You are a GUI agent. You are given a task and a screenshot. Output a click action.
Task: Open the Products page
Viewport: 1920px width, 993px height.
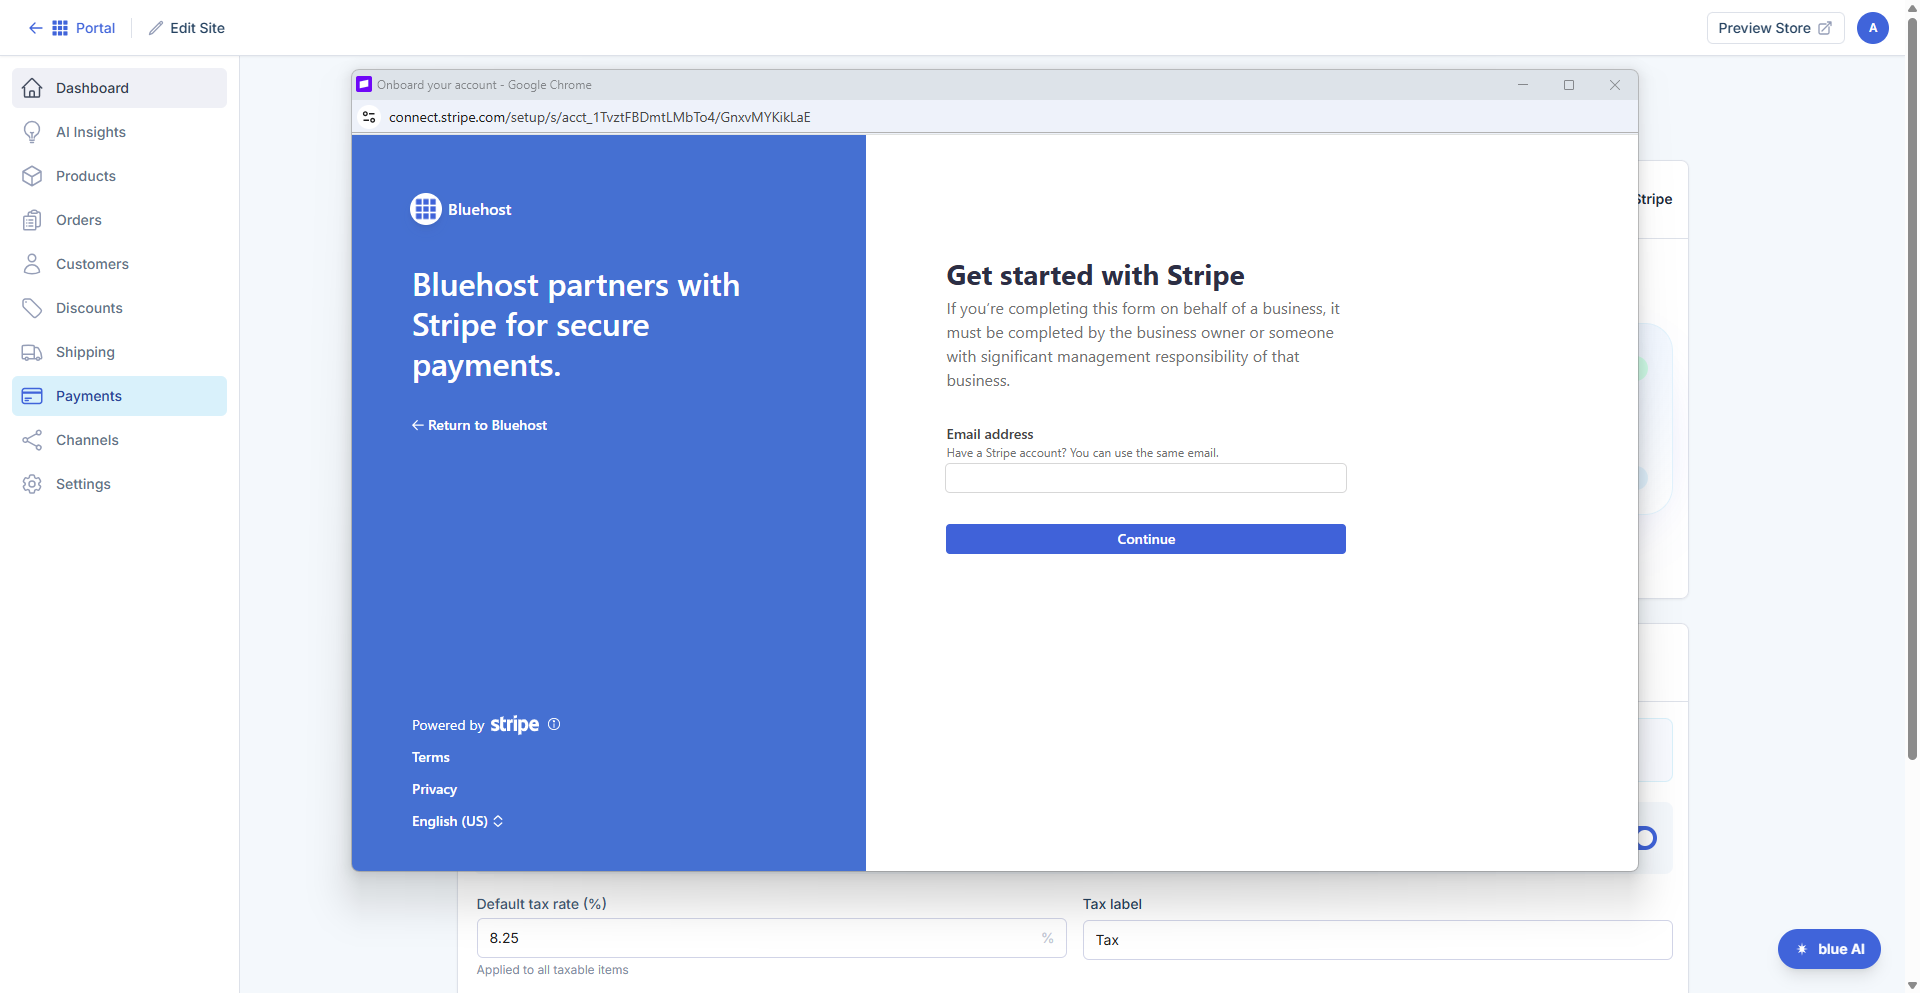(x=119, y=176)
